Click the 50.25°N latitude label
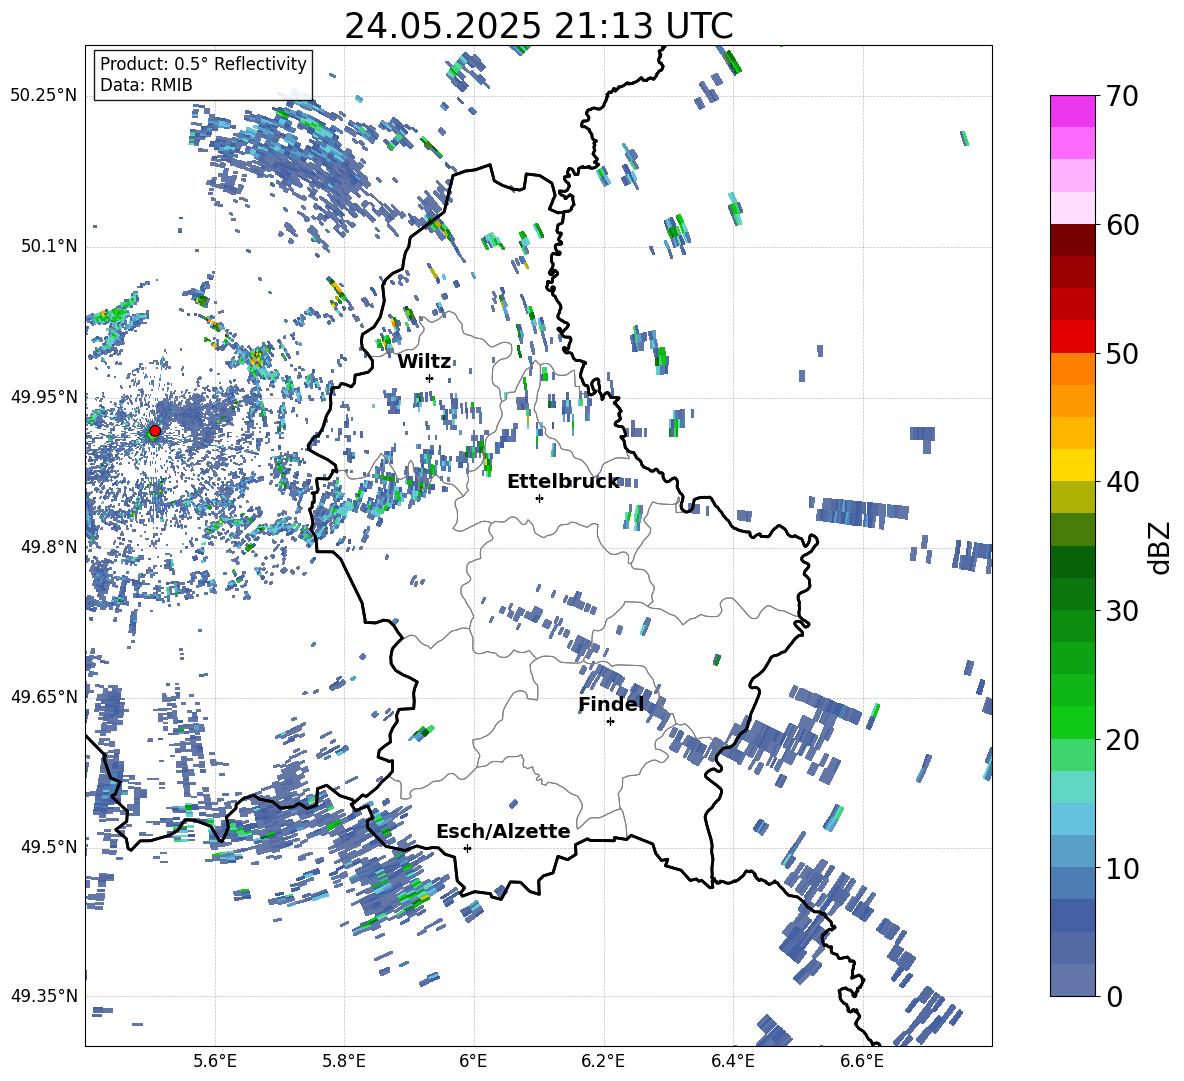 point(44,96)
